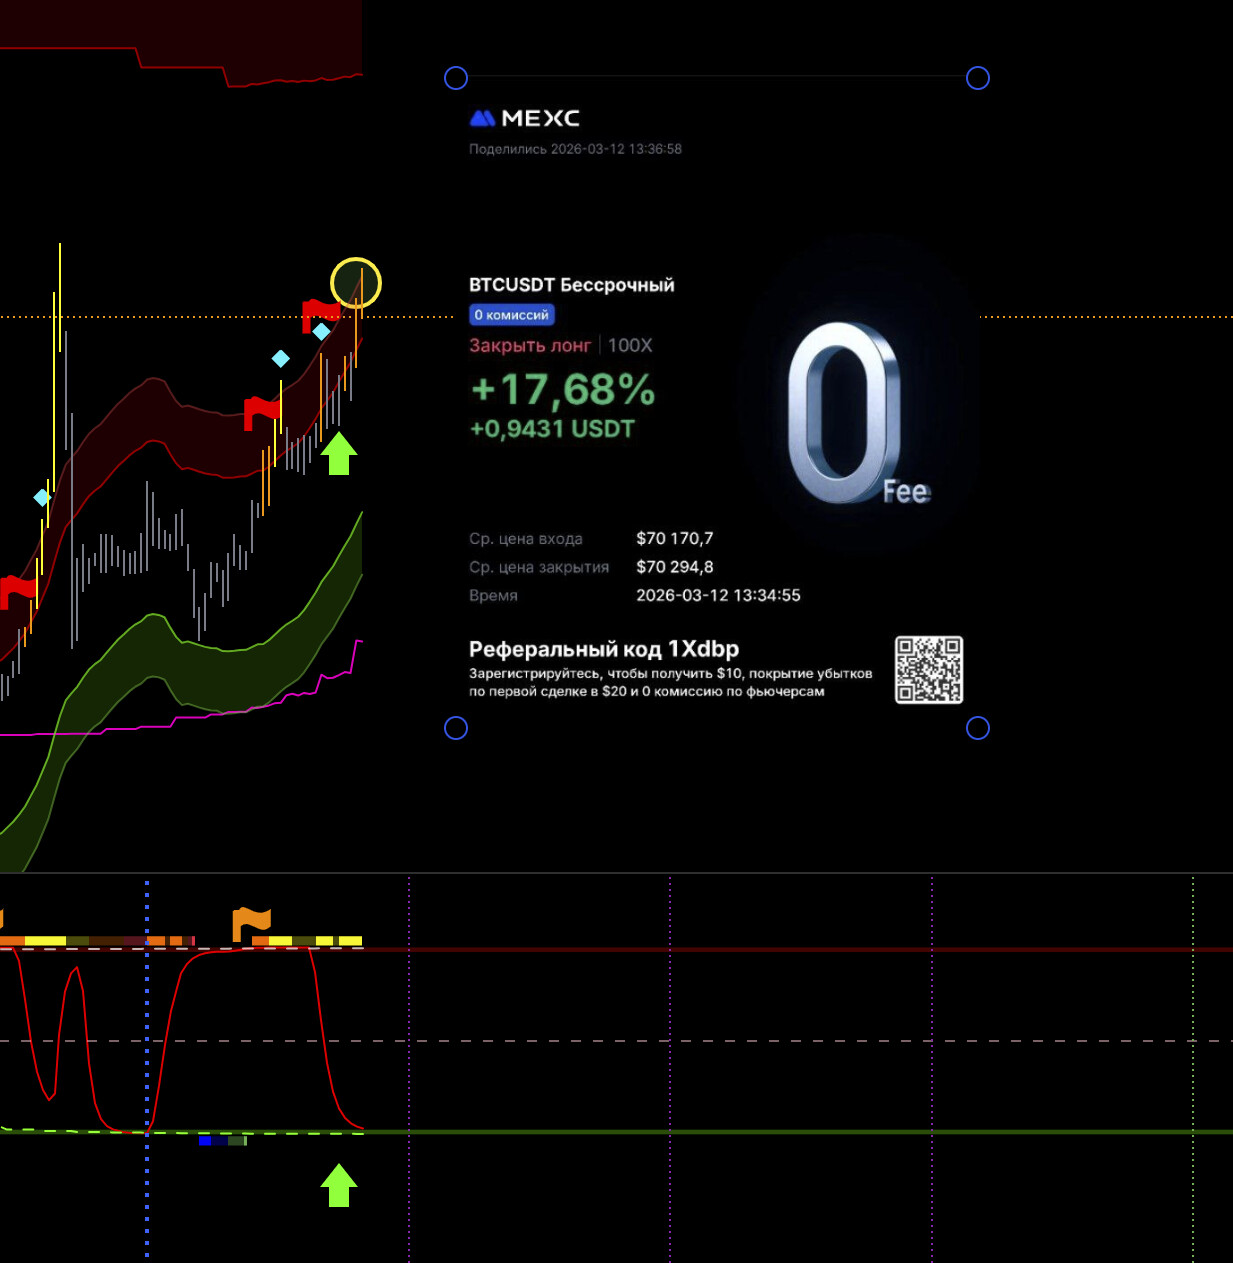Click the green up arrow below the candles
1233x1263 pixels.
pos(339,453)
